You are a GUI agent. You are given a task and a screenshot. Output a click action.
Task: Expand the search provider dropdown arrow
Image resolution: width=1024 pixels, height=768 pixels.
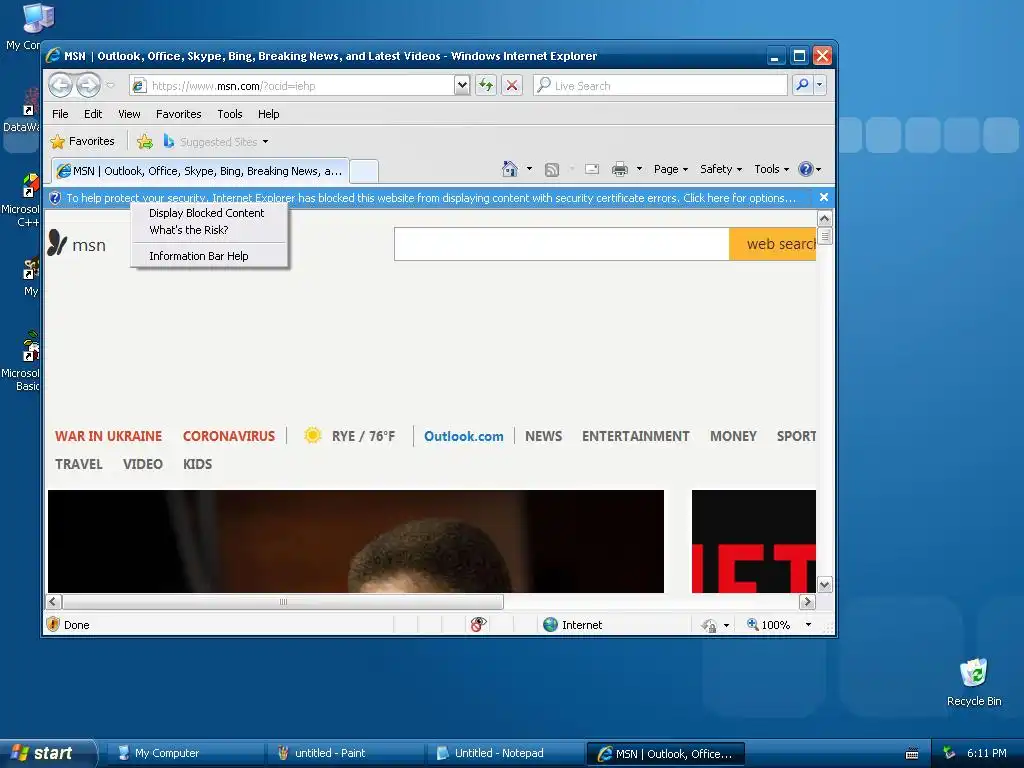point(820,85)
